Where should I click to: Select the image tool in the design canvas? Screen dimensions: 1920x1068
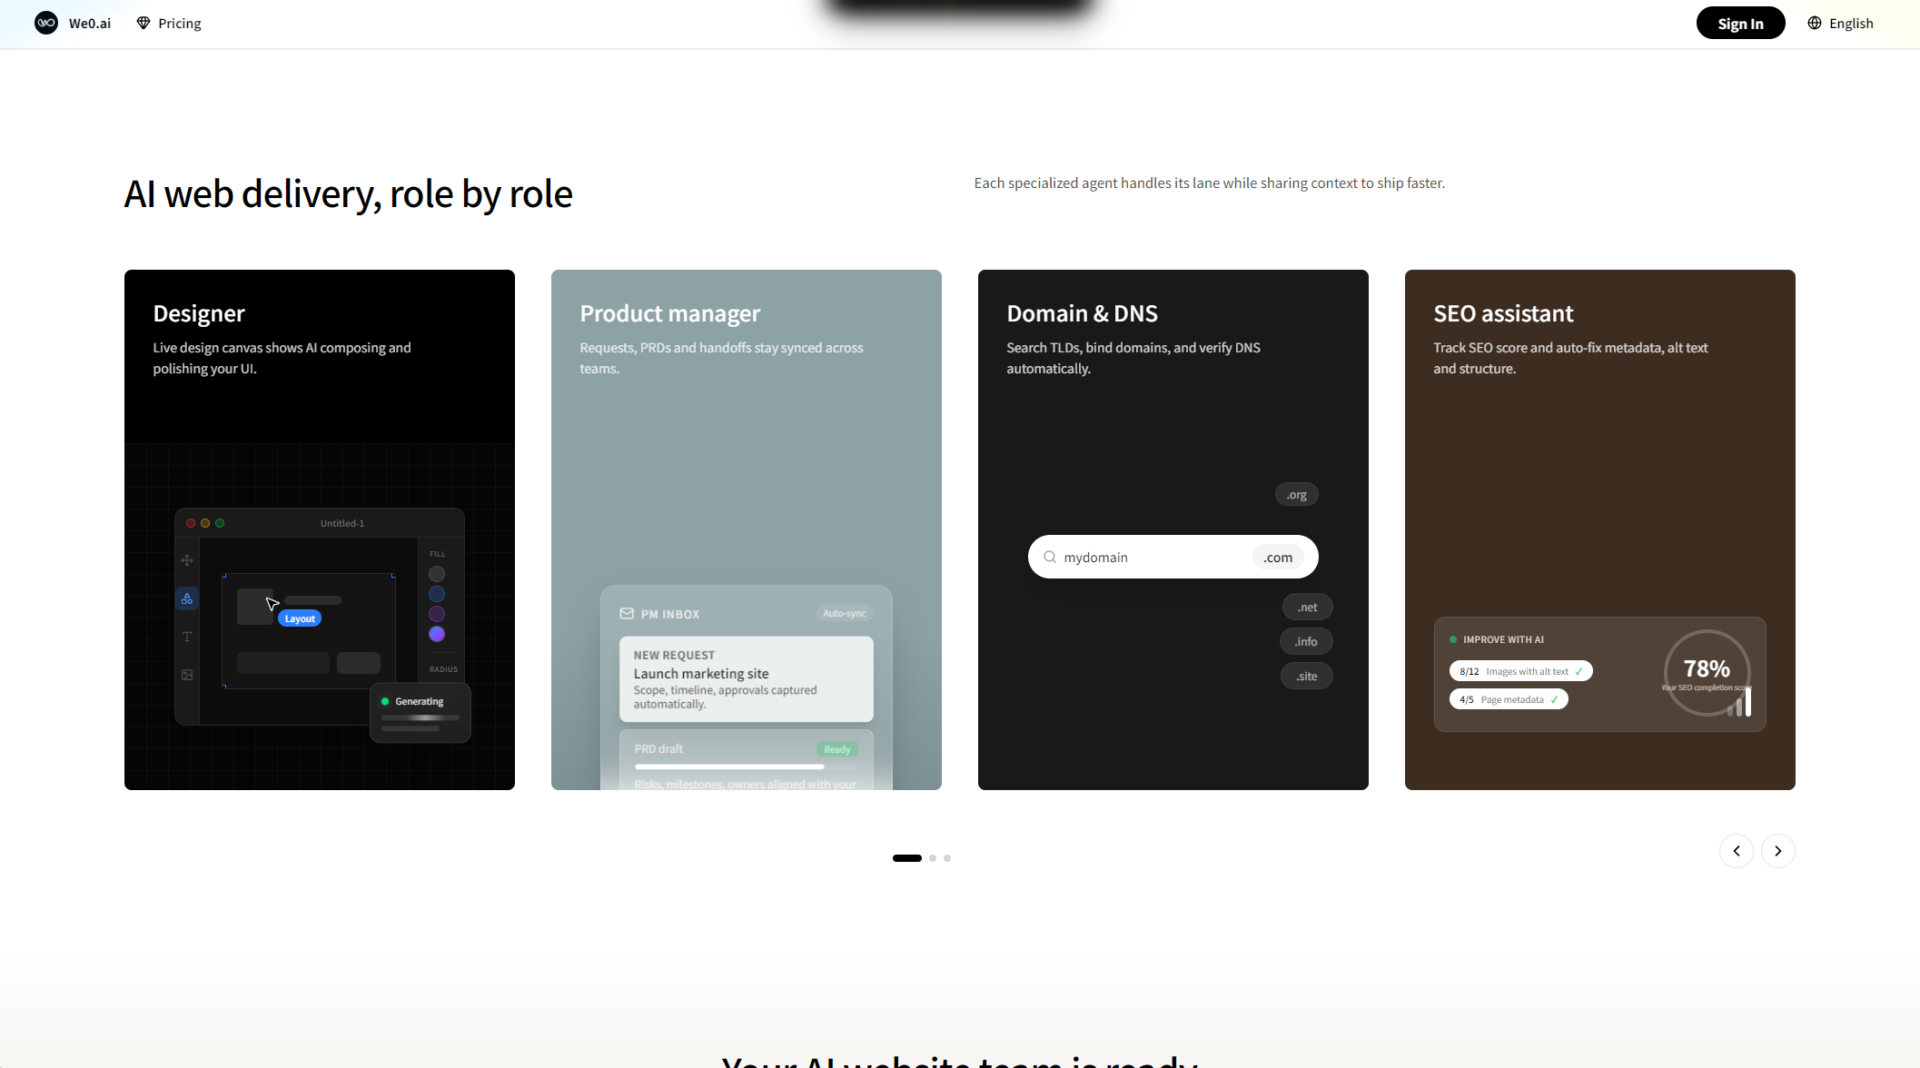187,675
